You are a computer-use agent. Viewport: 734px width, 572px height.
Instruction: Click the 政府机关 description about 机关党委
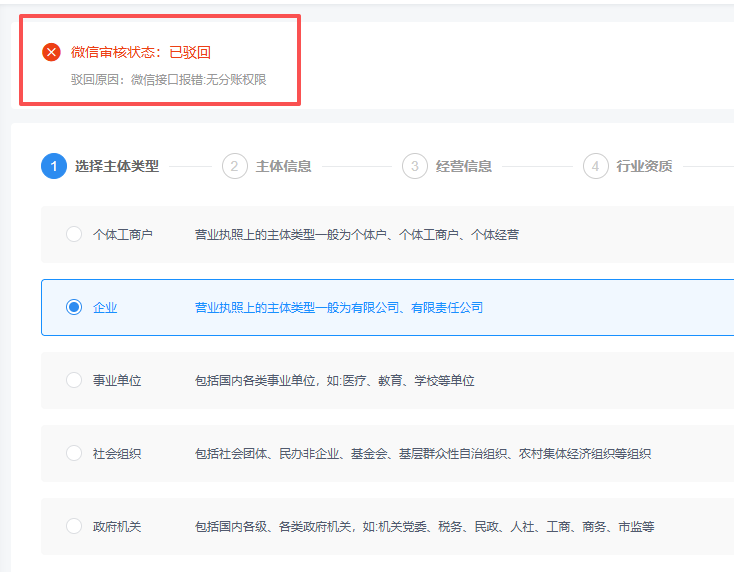425,527
